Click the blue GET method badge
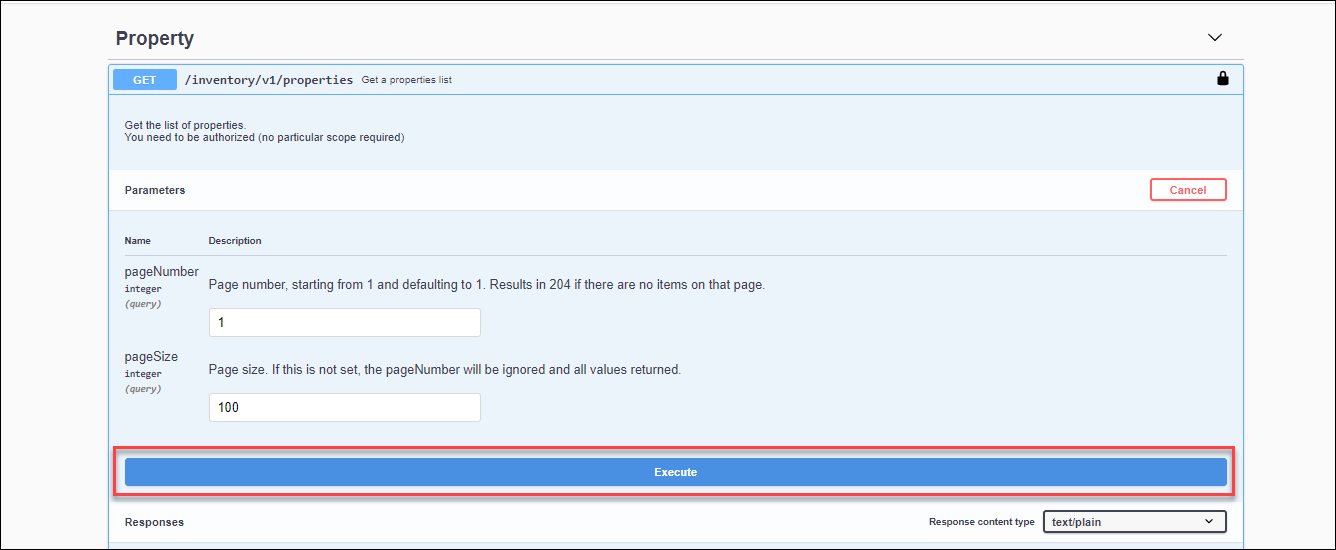Viewport: 1336px width, 550px height. point(145,80)
